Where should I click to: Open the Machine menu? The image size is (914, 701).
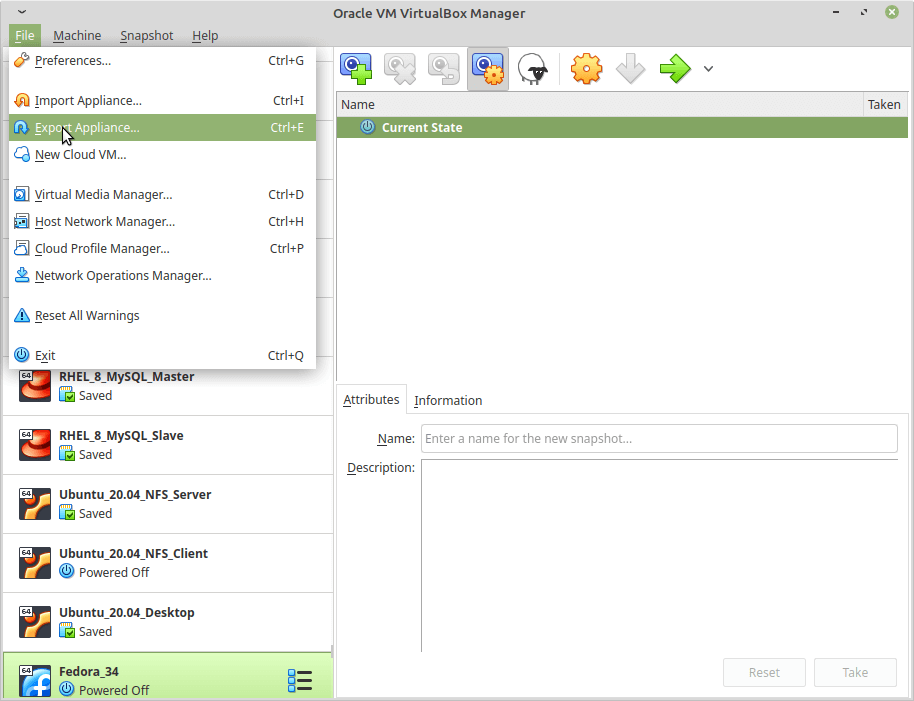[77, 36]
